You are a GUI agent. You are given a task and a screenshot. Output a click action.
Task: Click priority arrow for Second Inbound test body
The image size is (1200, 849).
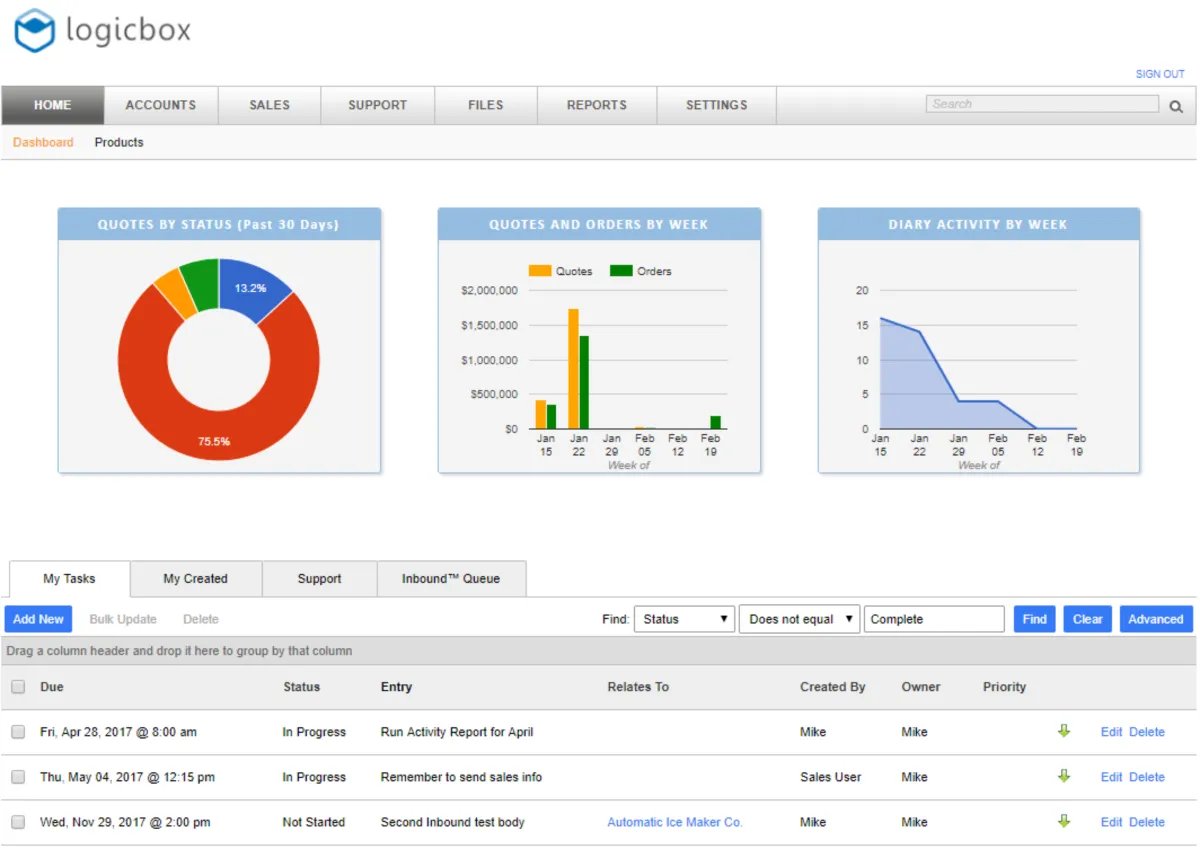coord(1064,821)
